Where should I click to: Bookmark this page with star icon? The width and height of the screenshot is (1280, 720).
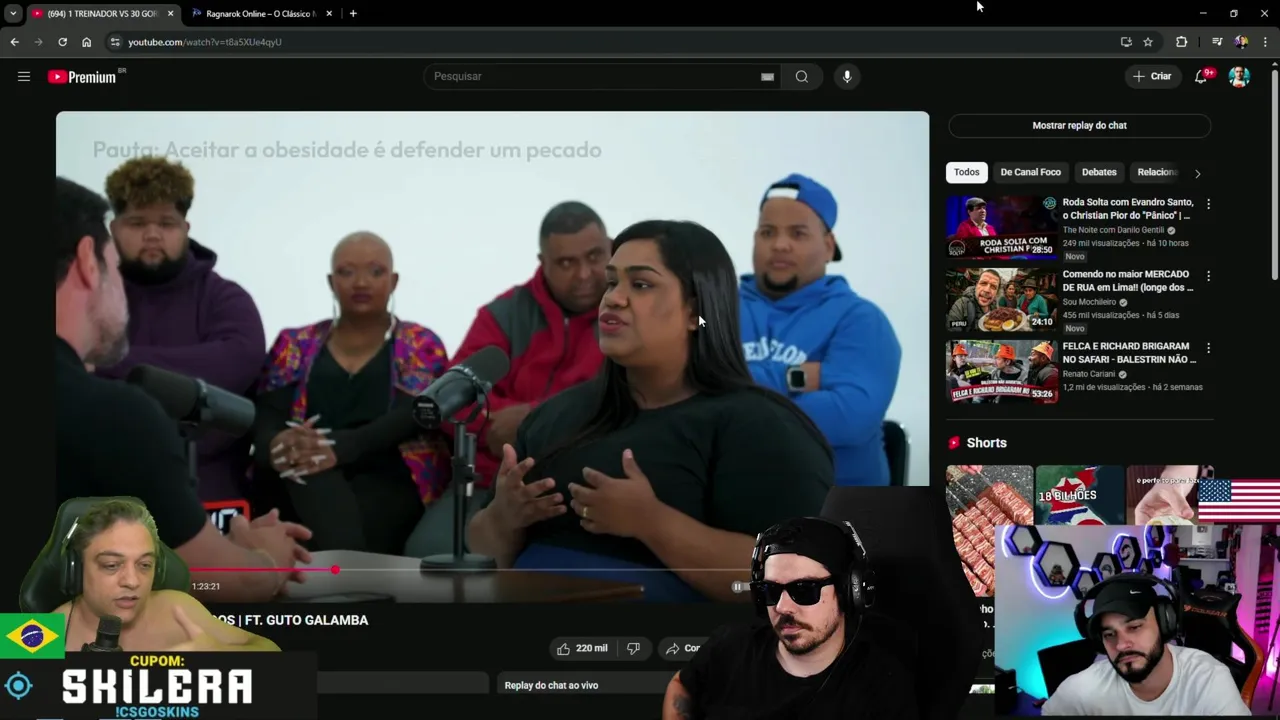click(1148, 42)
